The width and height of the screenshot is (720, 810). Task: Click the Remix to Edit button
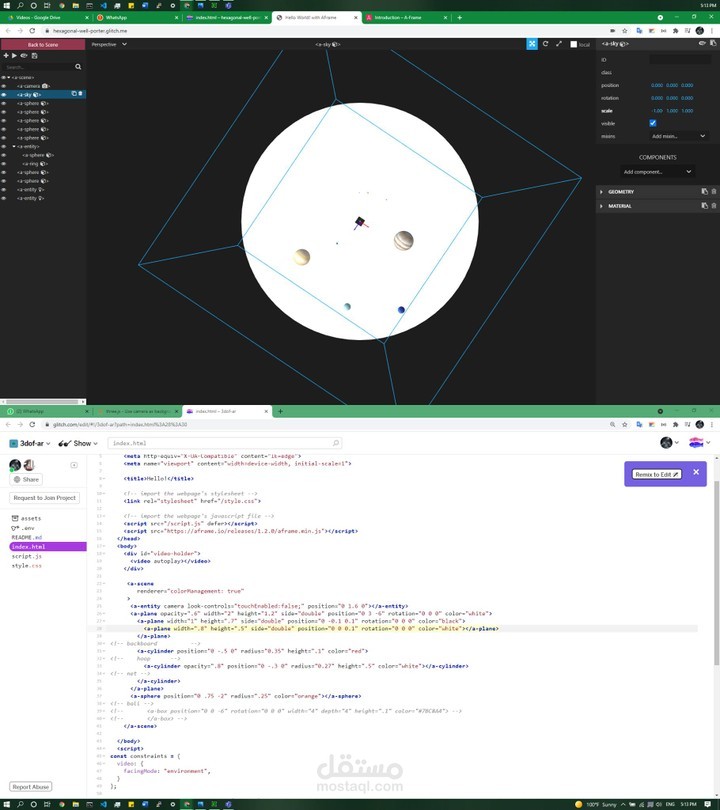point(656,474)
